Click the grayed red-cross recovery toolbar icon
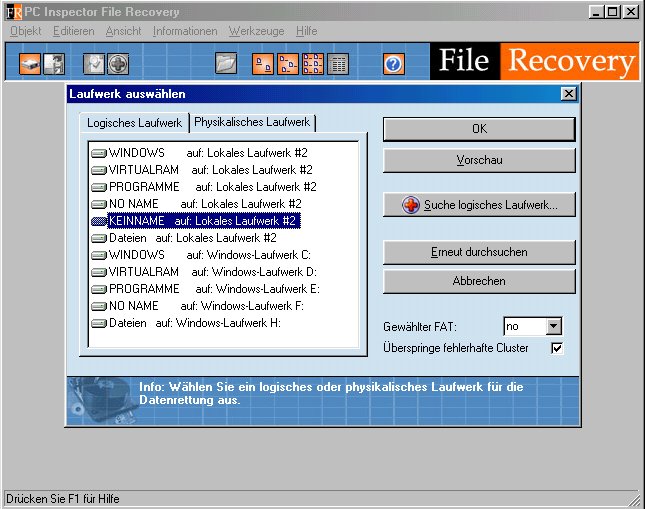The image size is (645, 509). [118, 64]
